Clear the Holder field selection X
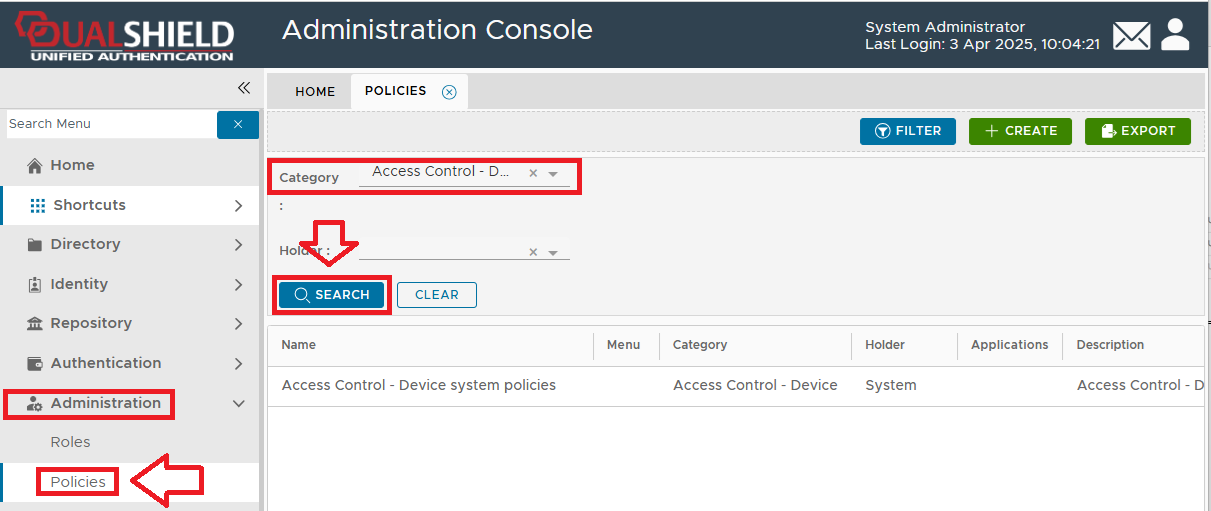 pos(533,253)
